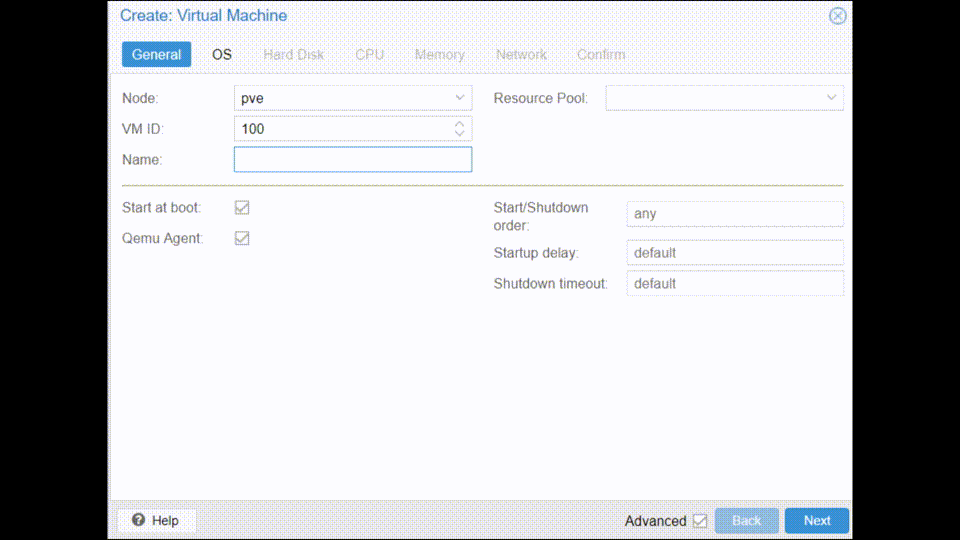The width and height of the screenshot is (960, 540).
Task: Toggle the Start at boot checkbox
Action: [x=242, y=208]
